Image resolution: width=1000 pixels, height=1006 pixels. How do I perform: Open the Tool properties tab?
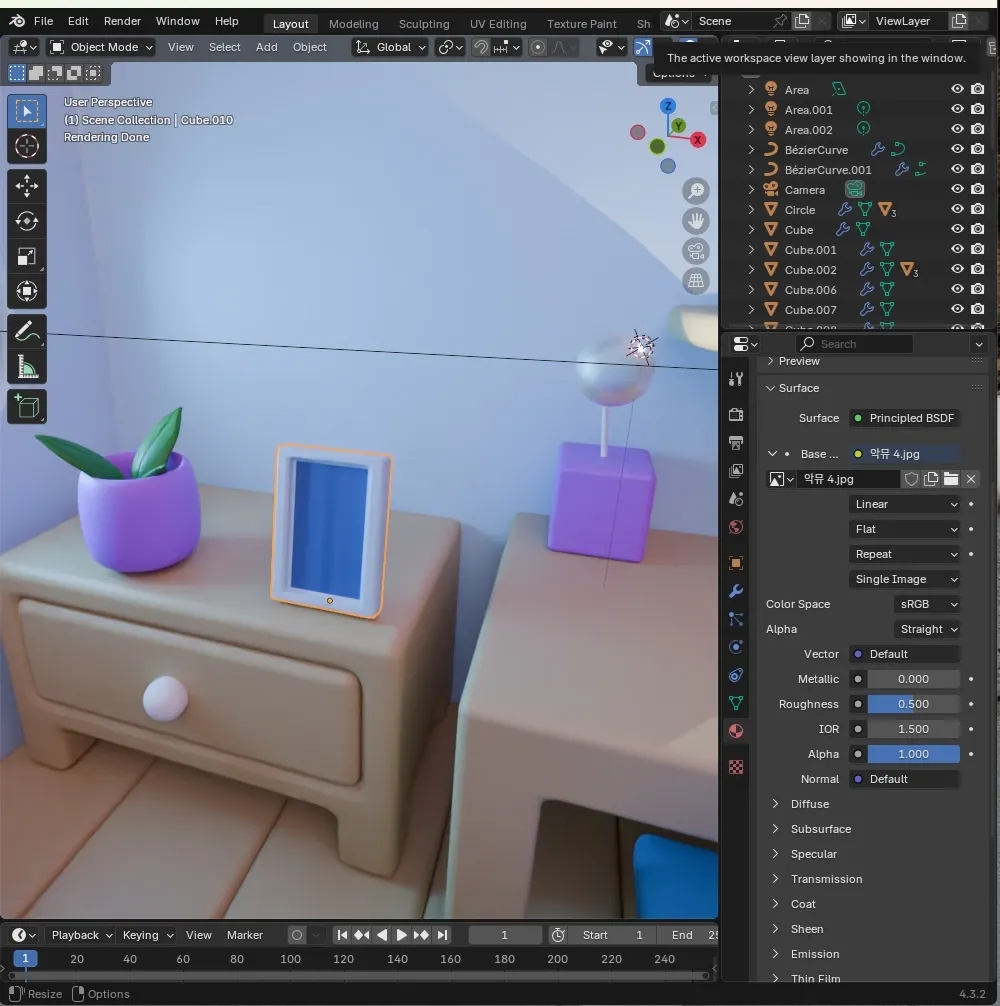point(736,379)
